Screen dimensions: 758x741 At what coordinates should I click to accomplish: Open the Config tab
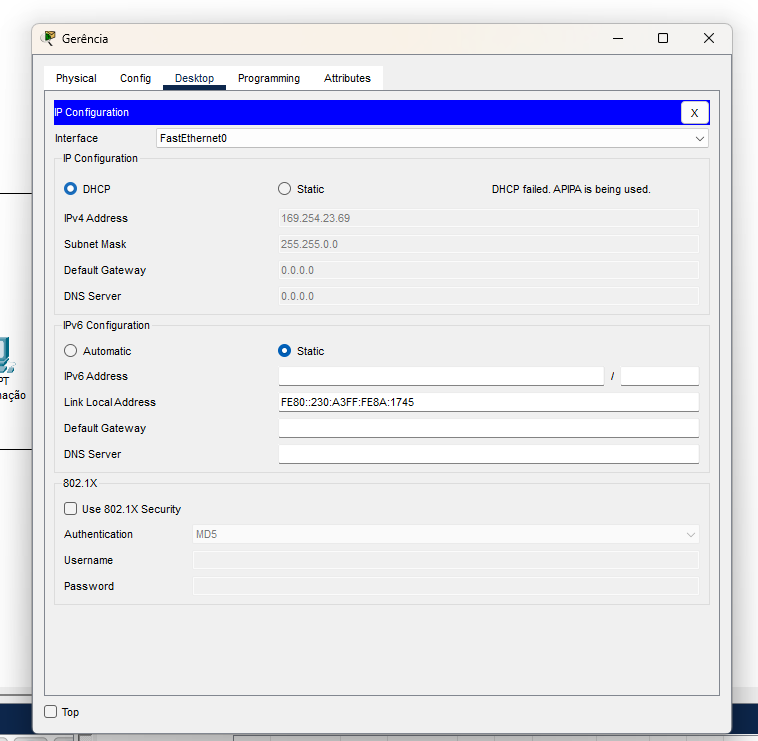point(135,78)
